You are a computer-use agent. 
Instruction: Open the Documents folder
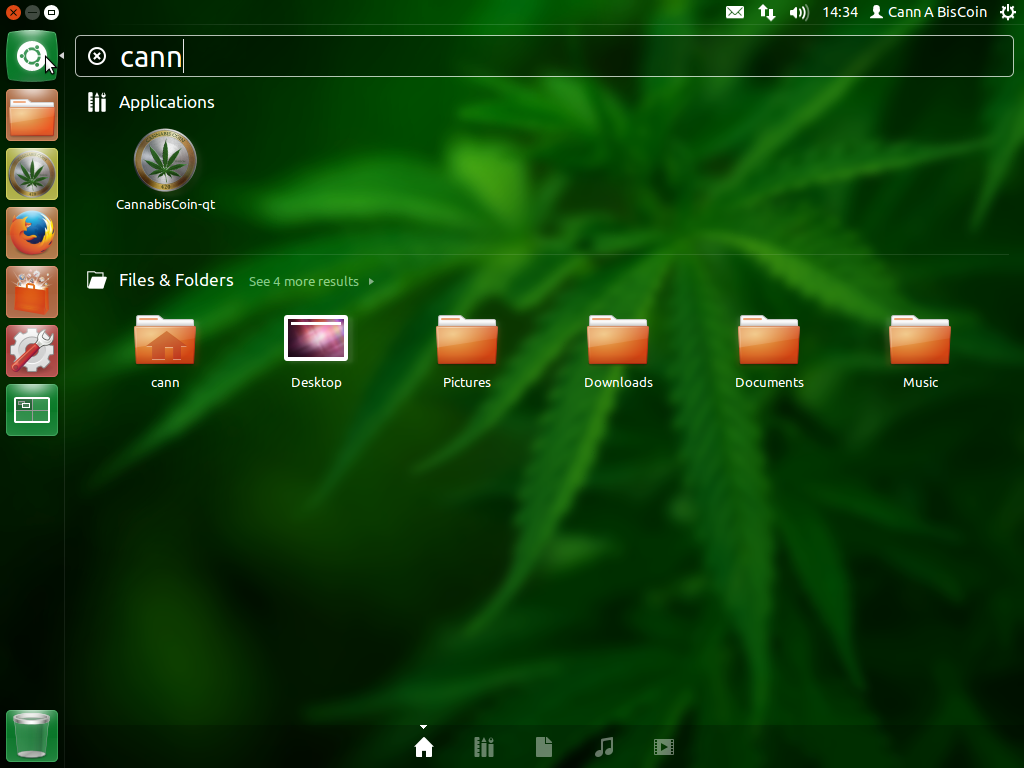[x=769, y=353]
